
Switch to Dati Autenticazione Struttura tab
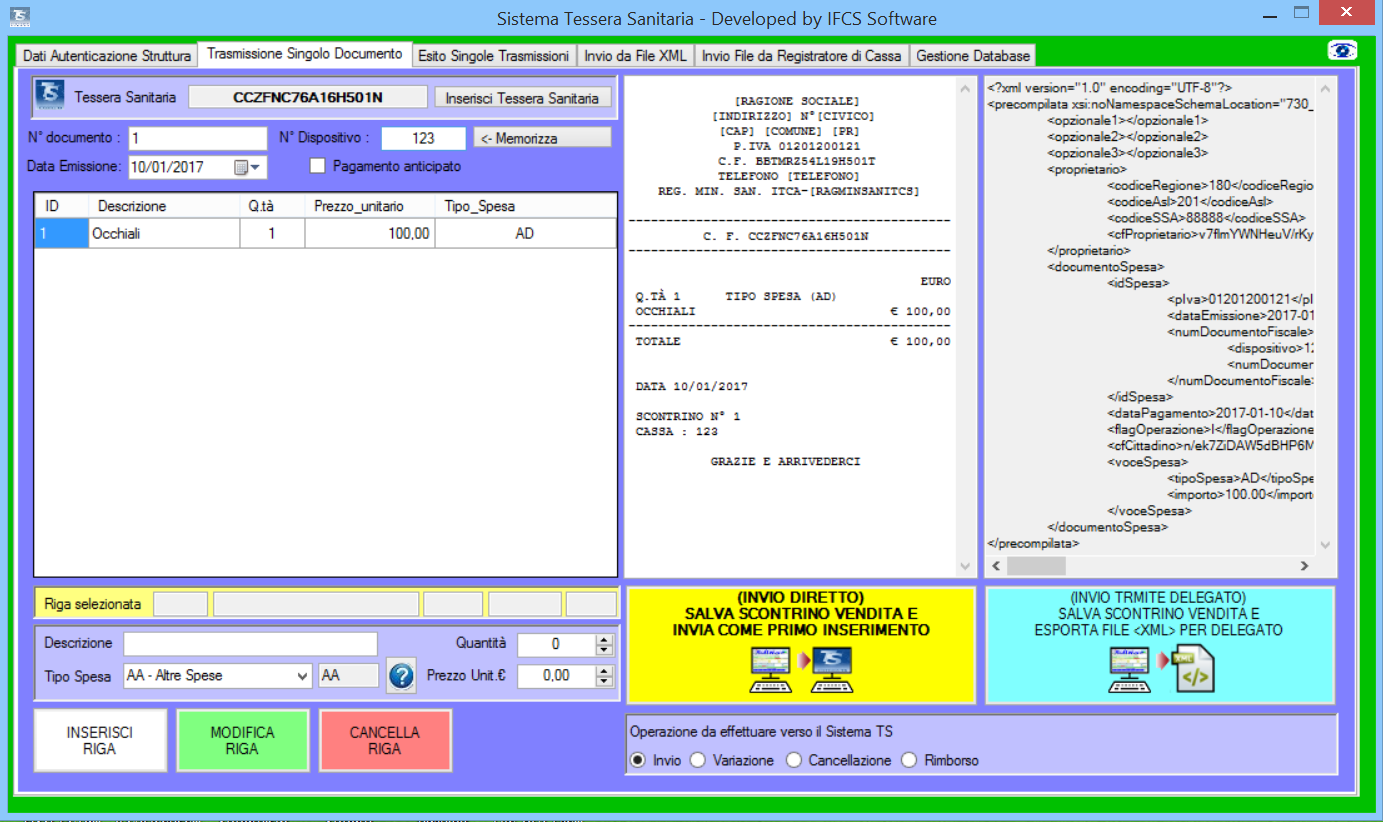106,56
